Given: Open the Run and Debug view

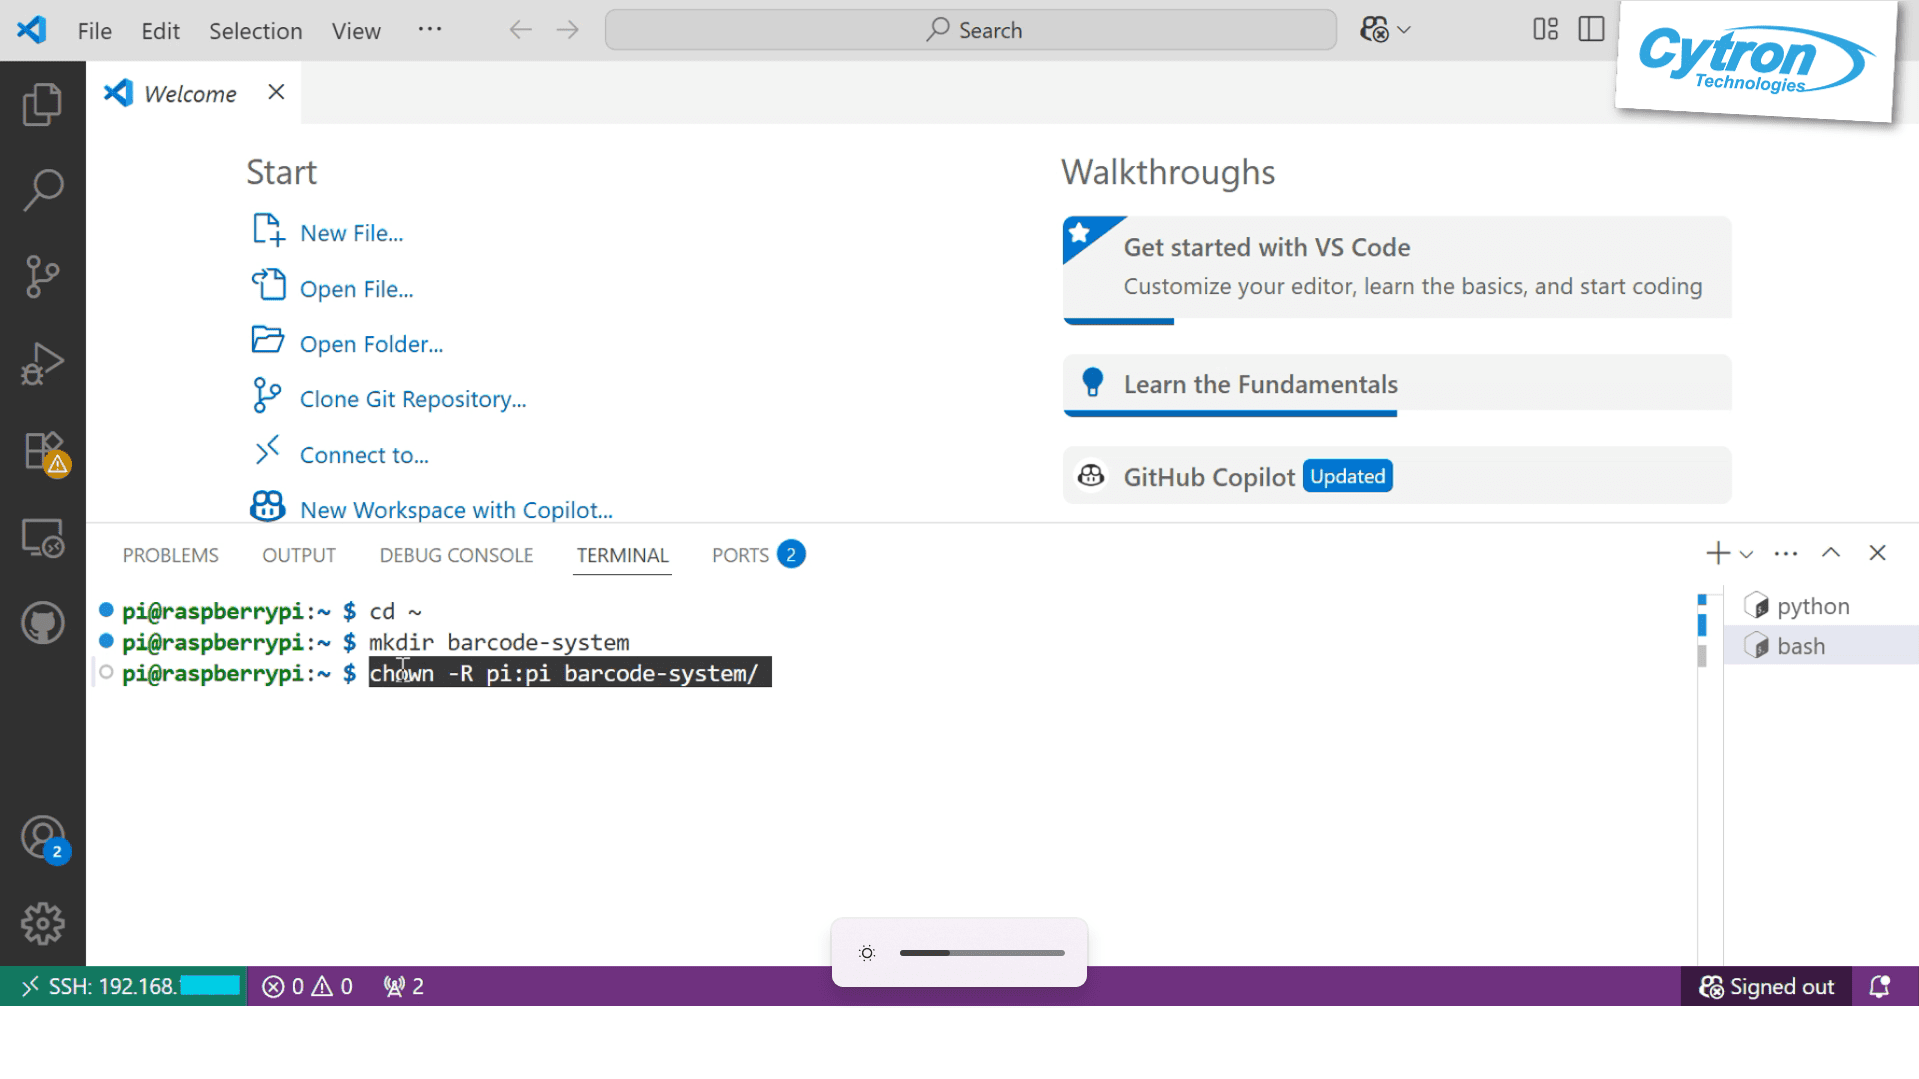Looking at the screenshot, I should pos(42,363).
